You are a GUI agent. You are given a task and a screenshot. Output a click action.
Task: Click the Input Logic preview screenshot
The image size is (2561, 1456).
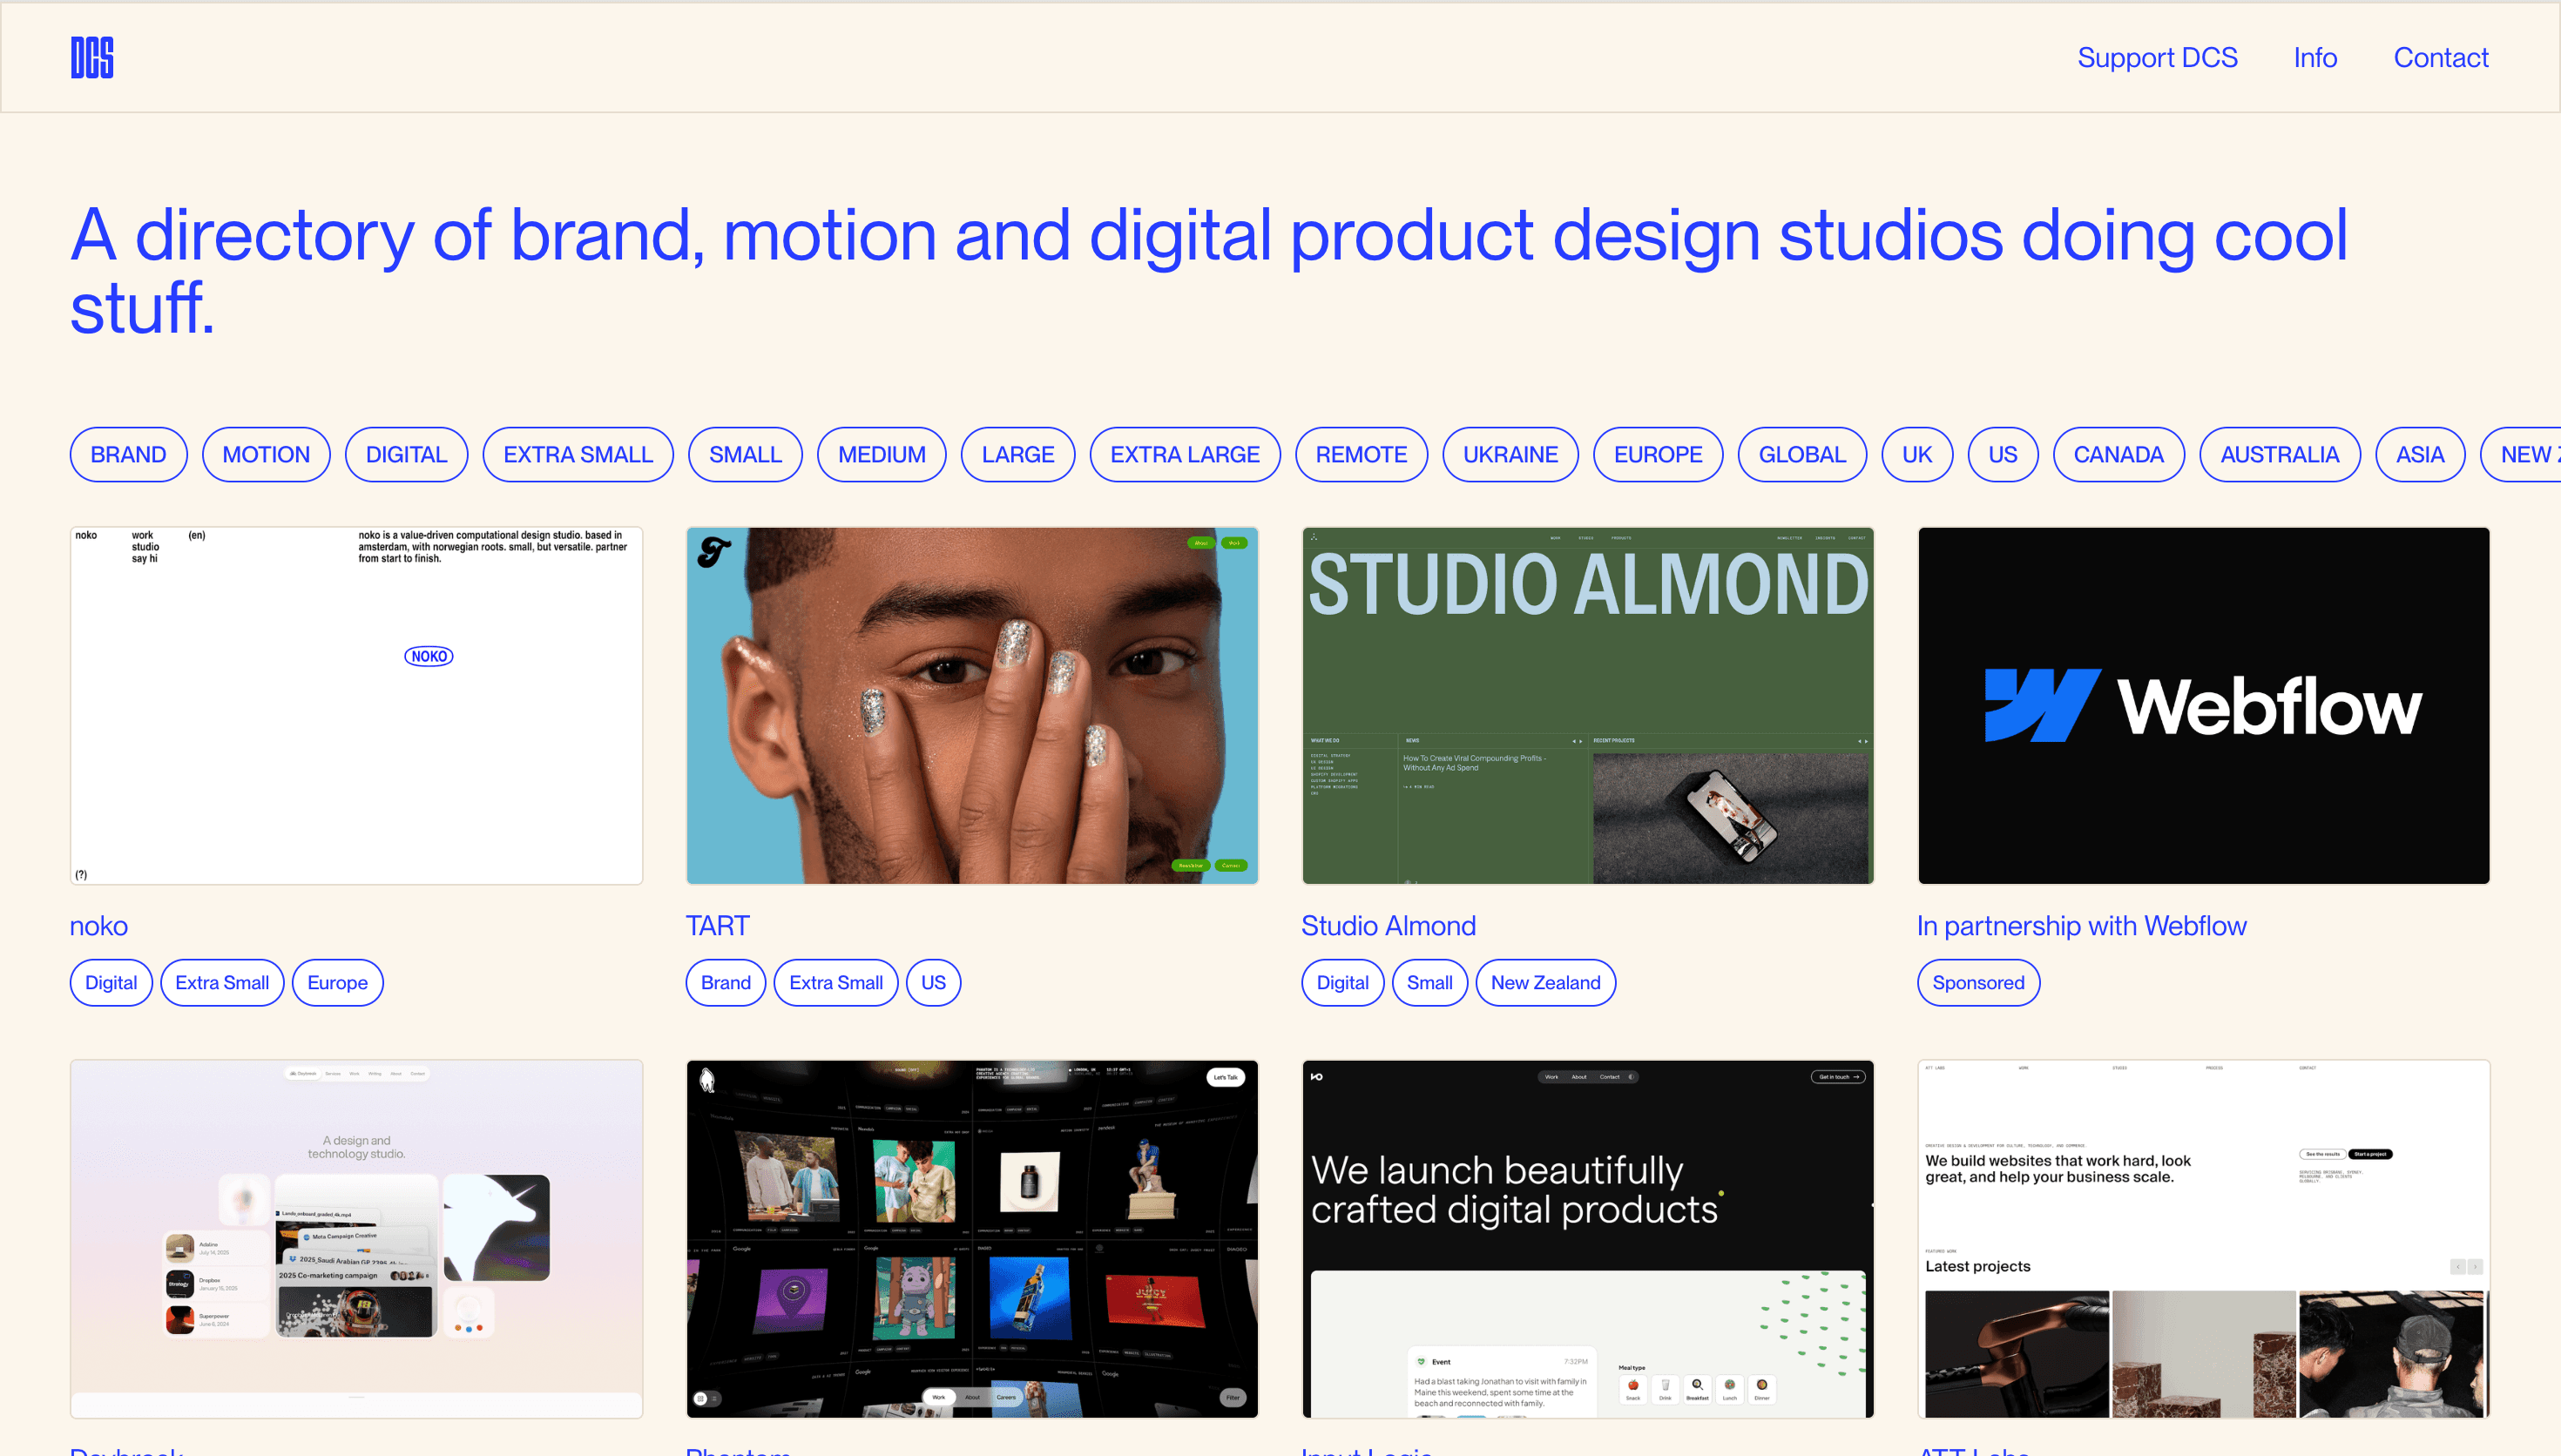click(1587, 1237)
